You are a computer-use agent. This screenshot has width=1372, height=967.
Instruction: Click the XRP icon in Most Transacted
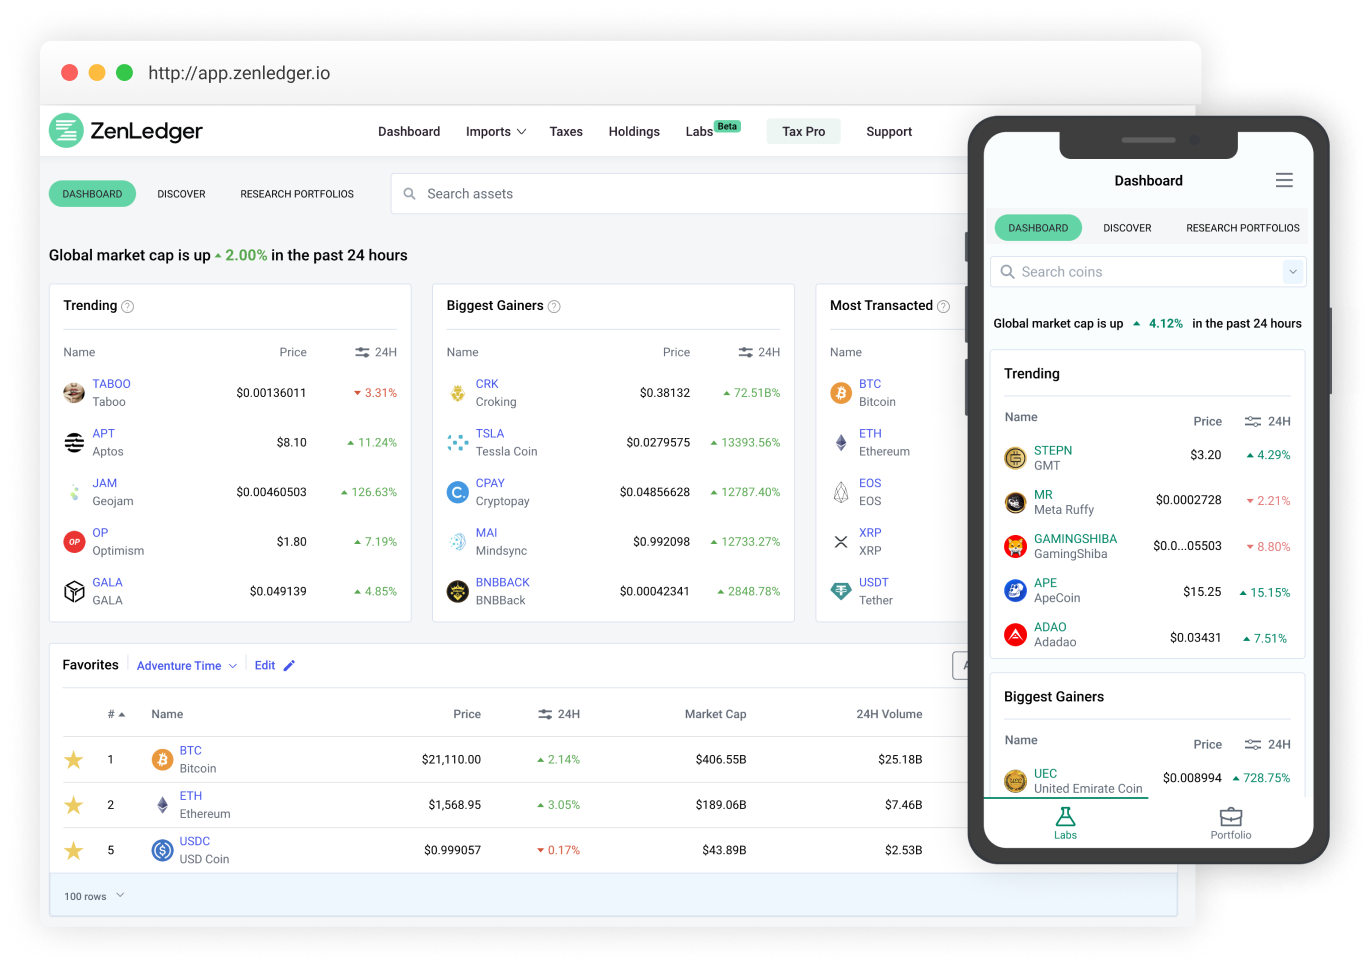coord(841,542)
